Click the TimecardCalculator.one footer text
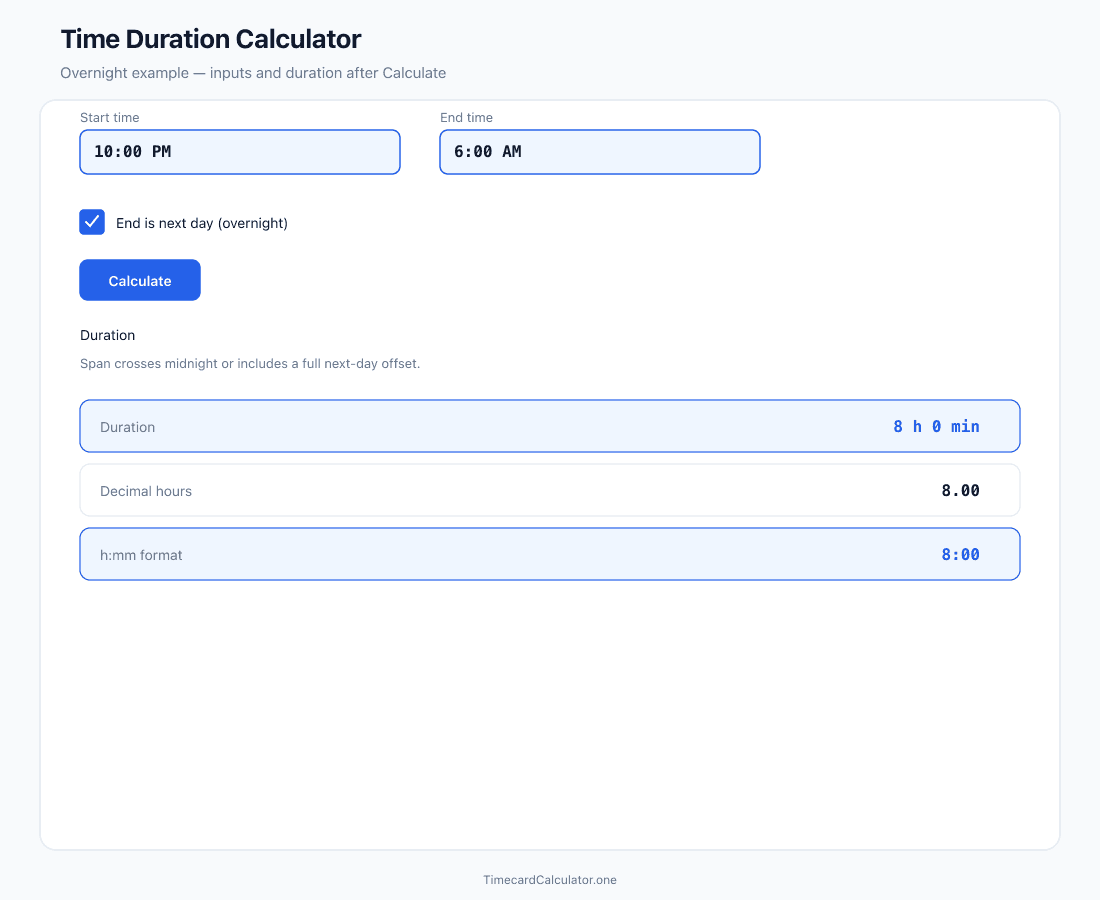The image size is (1100, 900). point(550,880)
